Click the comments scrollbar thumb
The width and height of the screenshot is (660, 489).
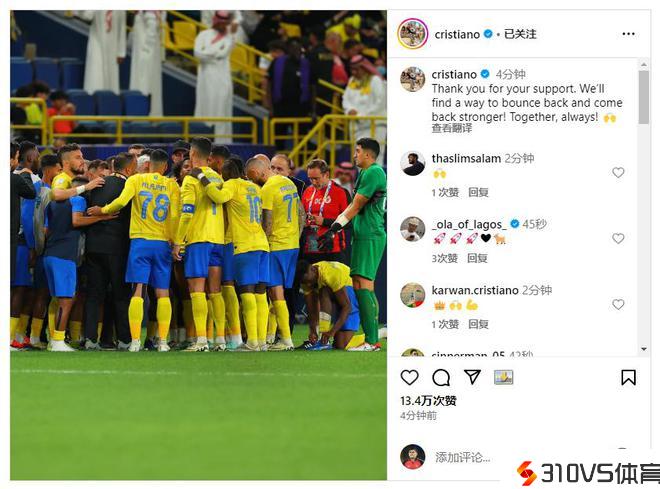pos(644,97)
